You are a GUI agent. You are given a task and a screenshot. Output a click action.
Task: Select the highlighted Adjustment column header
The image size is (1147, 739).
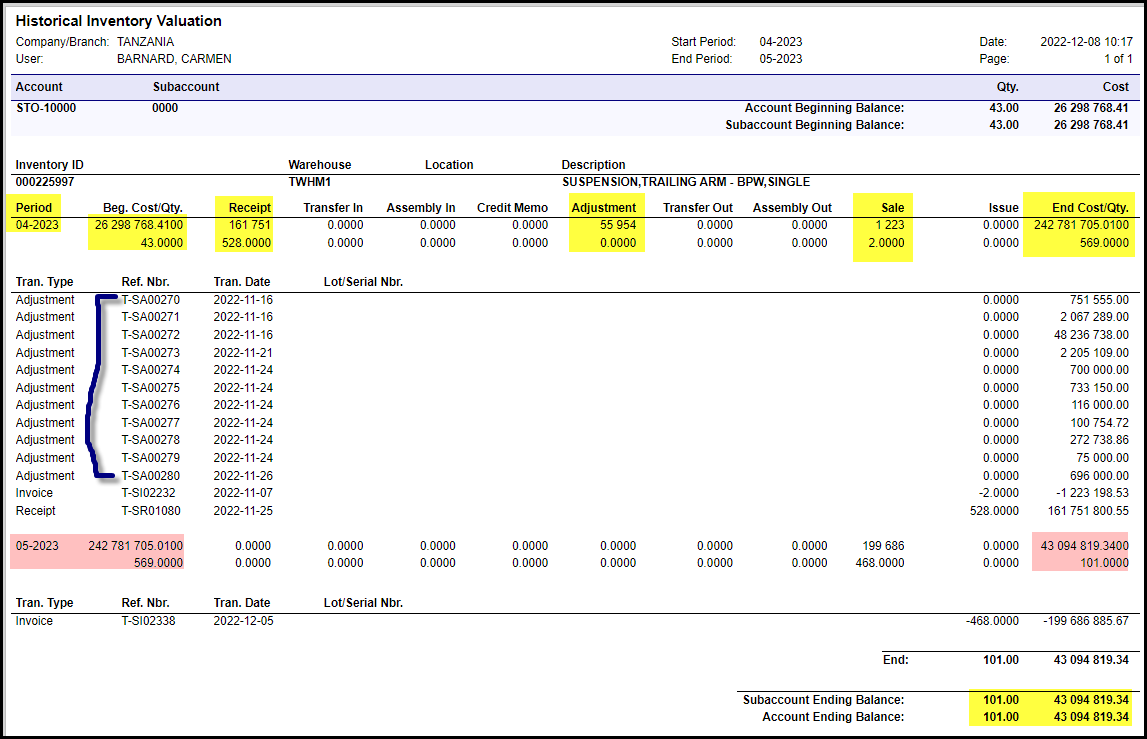coord(603,208)
